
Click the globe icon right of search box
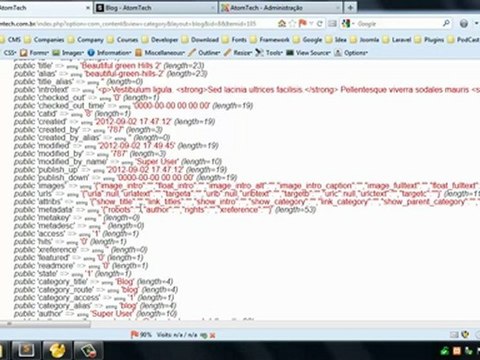pyautogui.click(x=464, y=24)
